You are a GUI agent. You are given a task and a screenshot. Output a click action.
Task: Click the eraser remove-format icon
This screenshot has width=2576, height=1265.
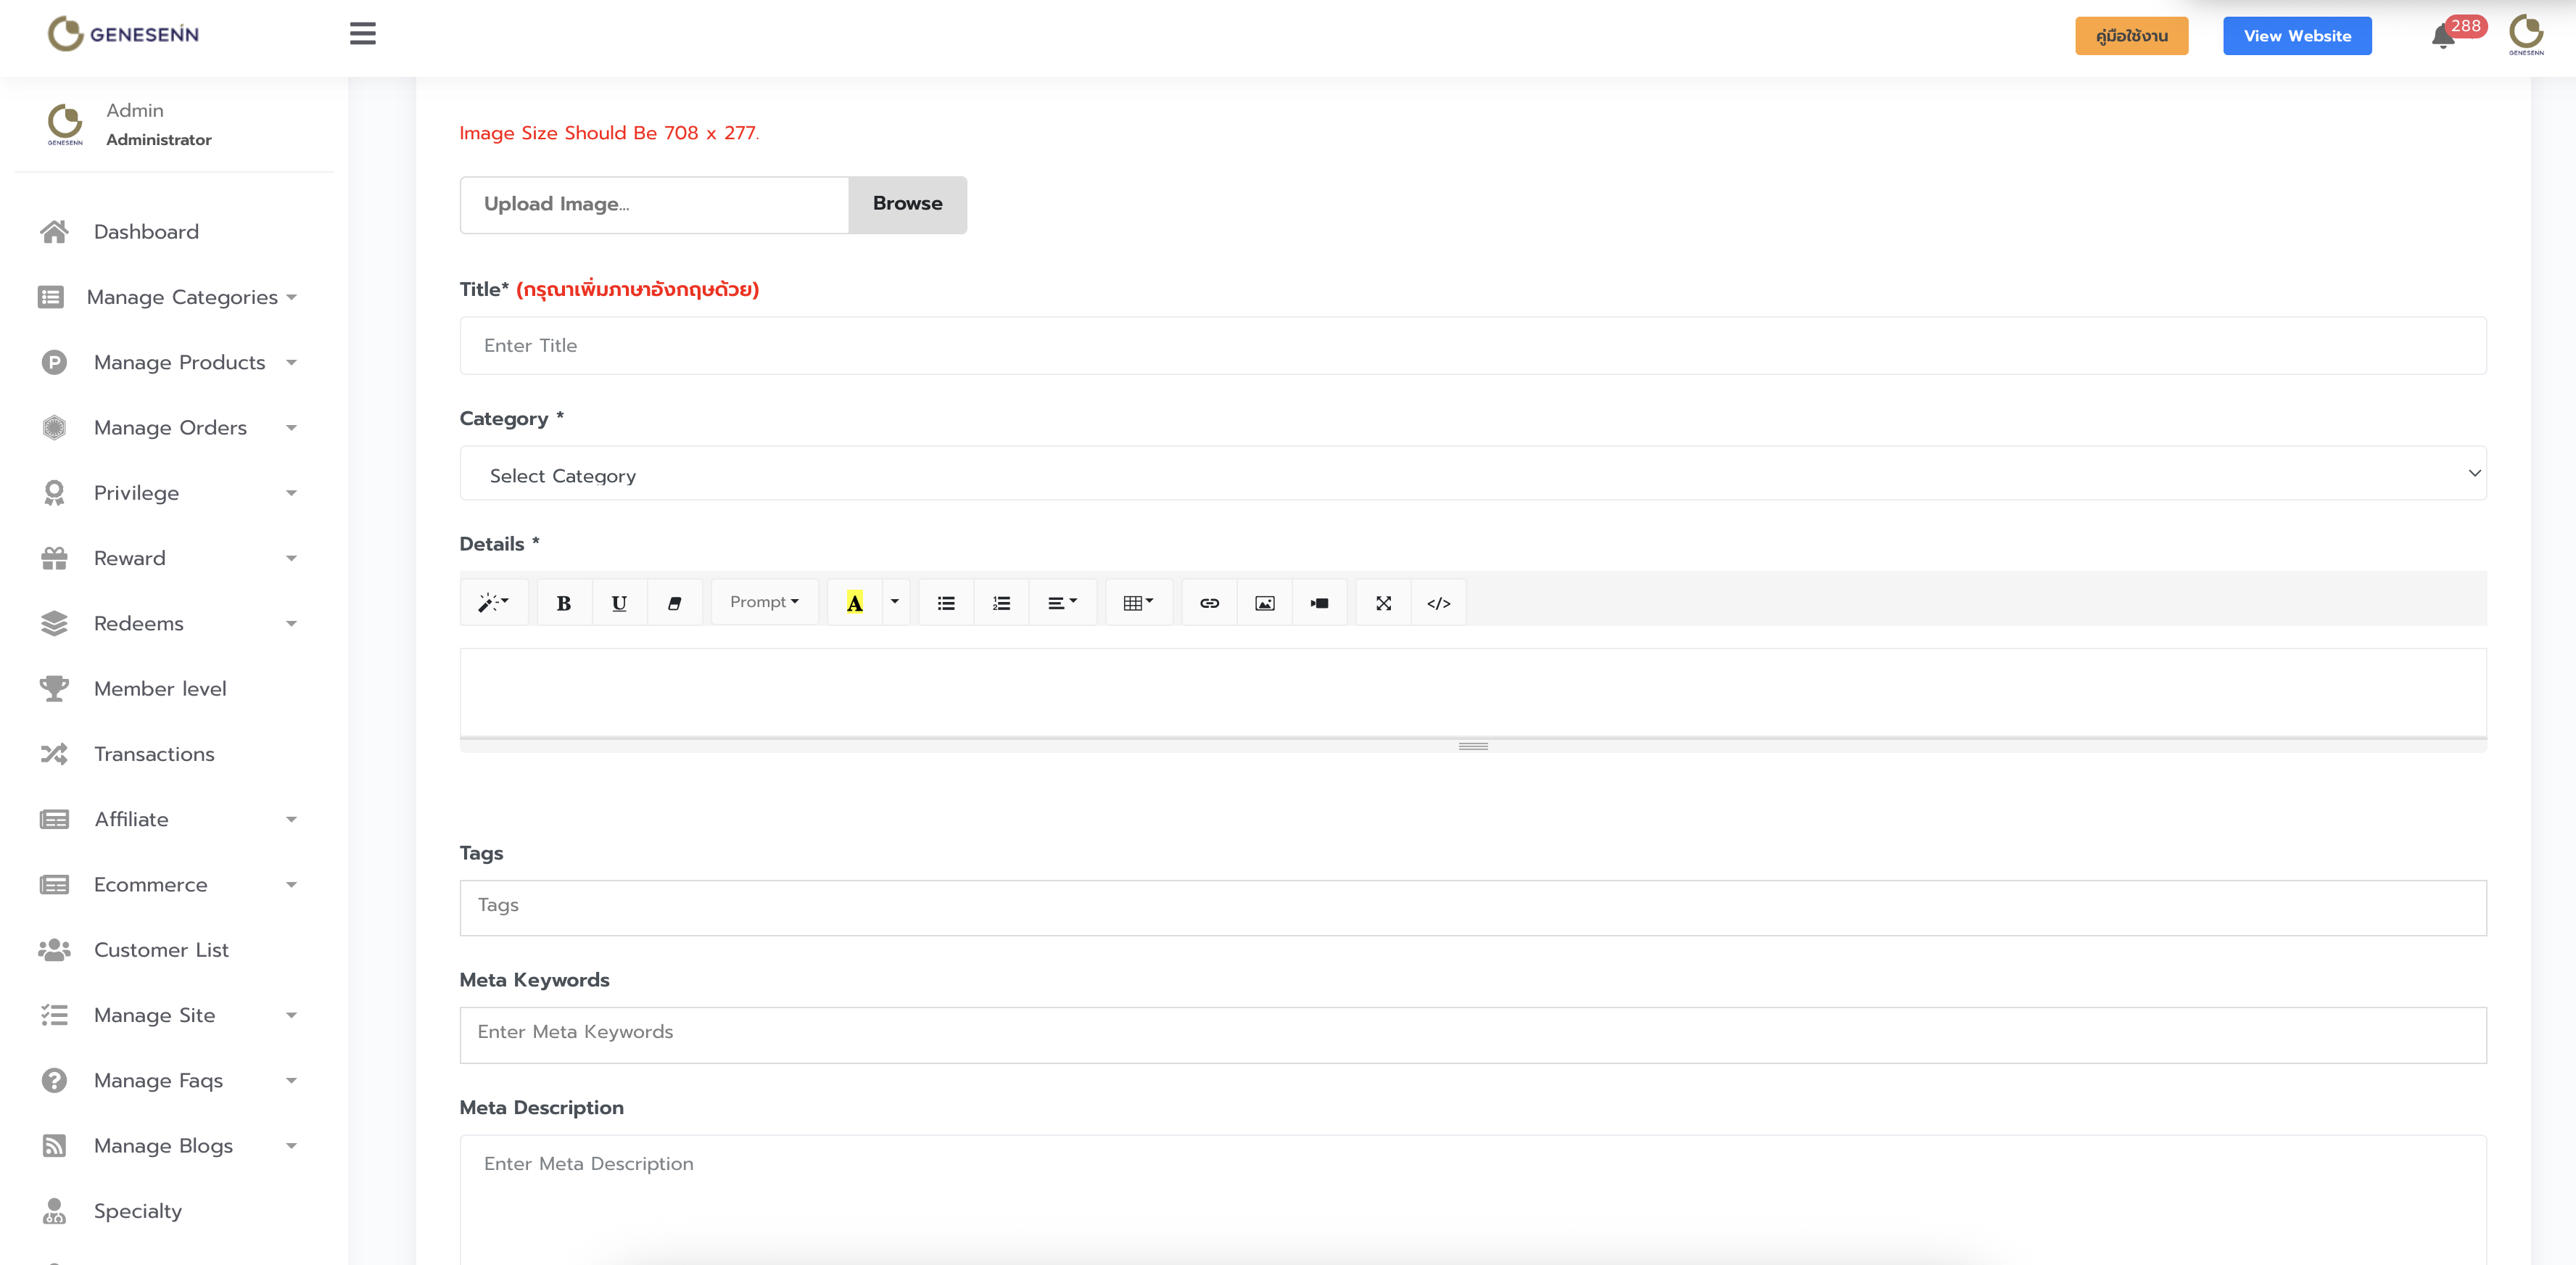674,603
